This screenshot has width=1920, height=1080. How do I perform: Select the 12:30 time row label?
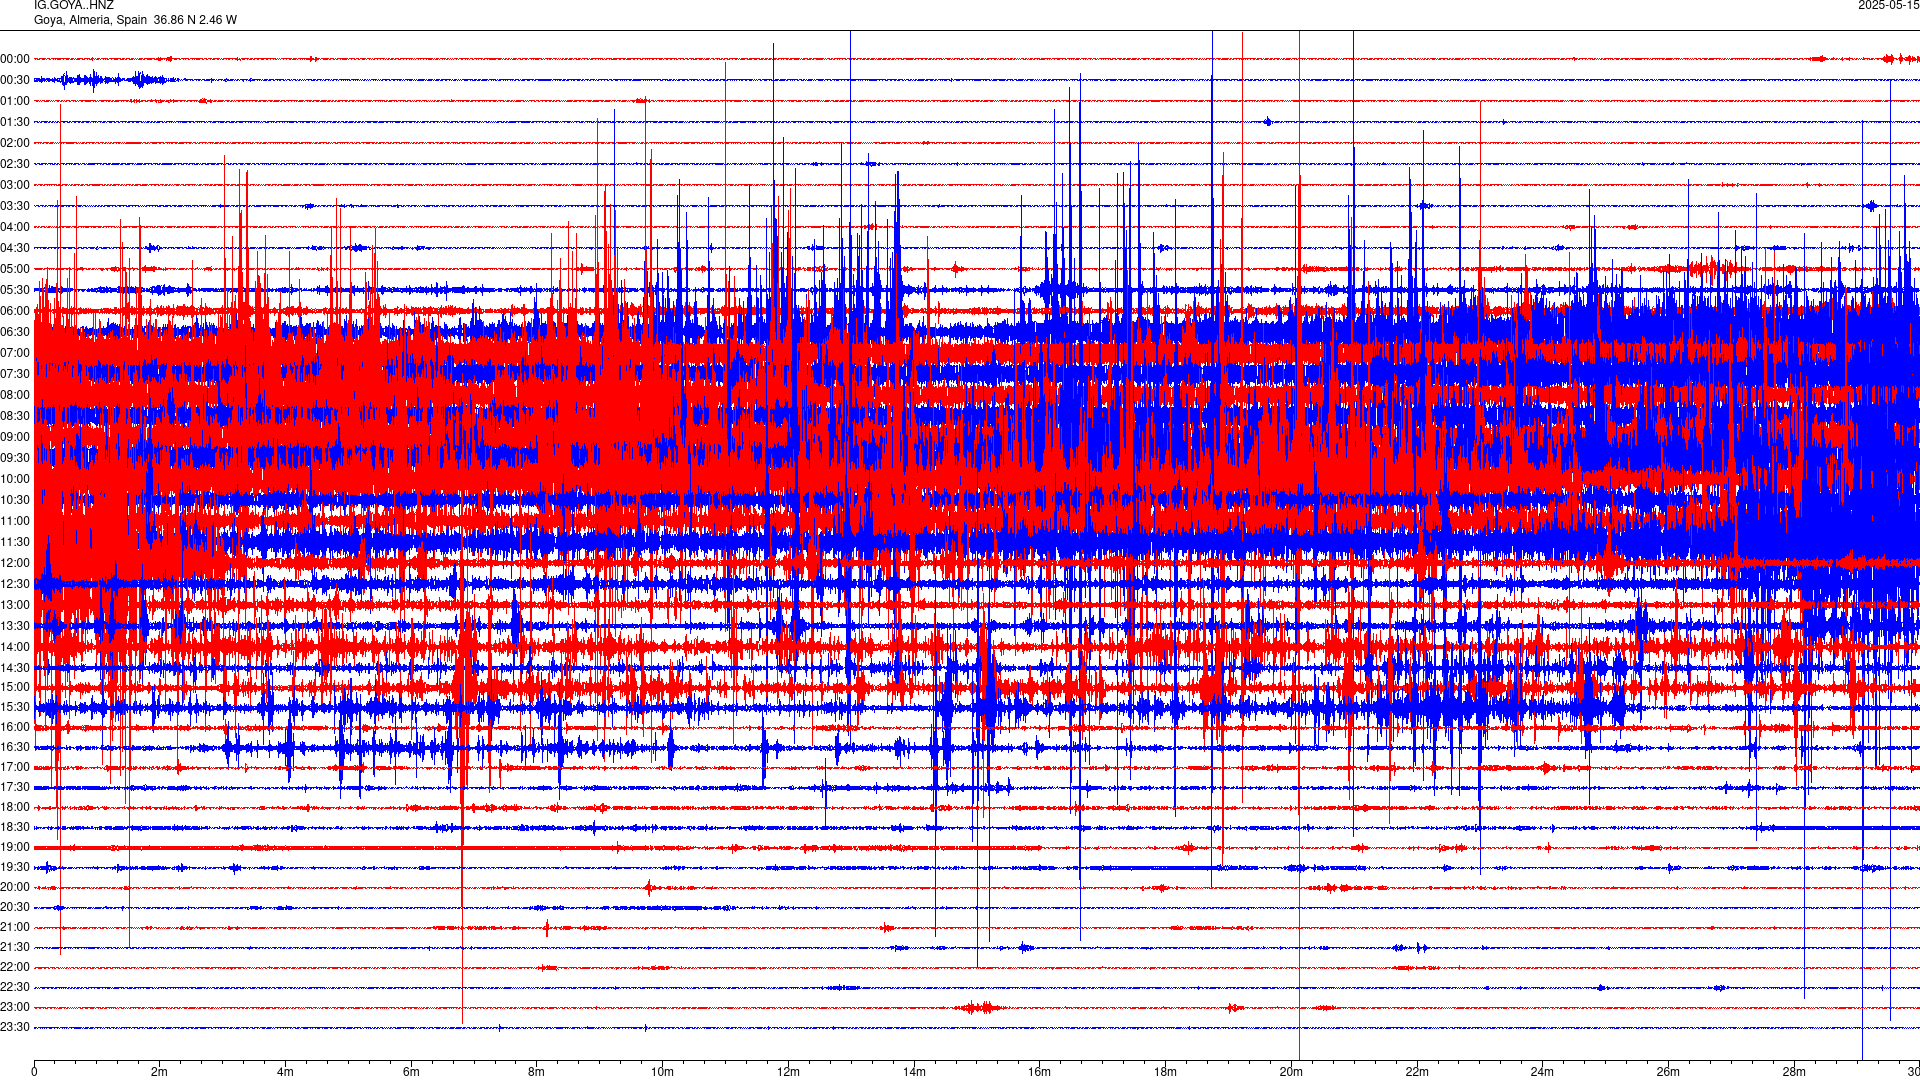click(x=15, y=584)
